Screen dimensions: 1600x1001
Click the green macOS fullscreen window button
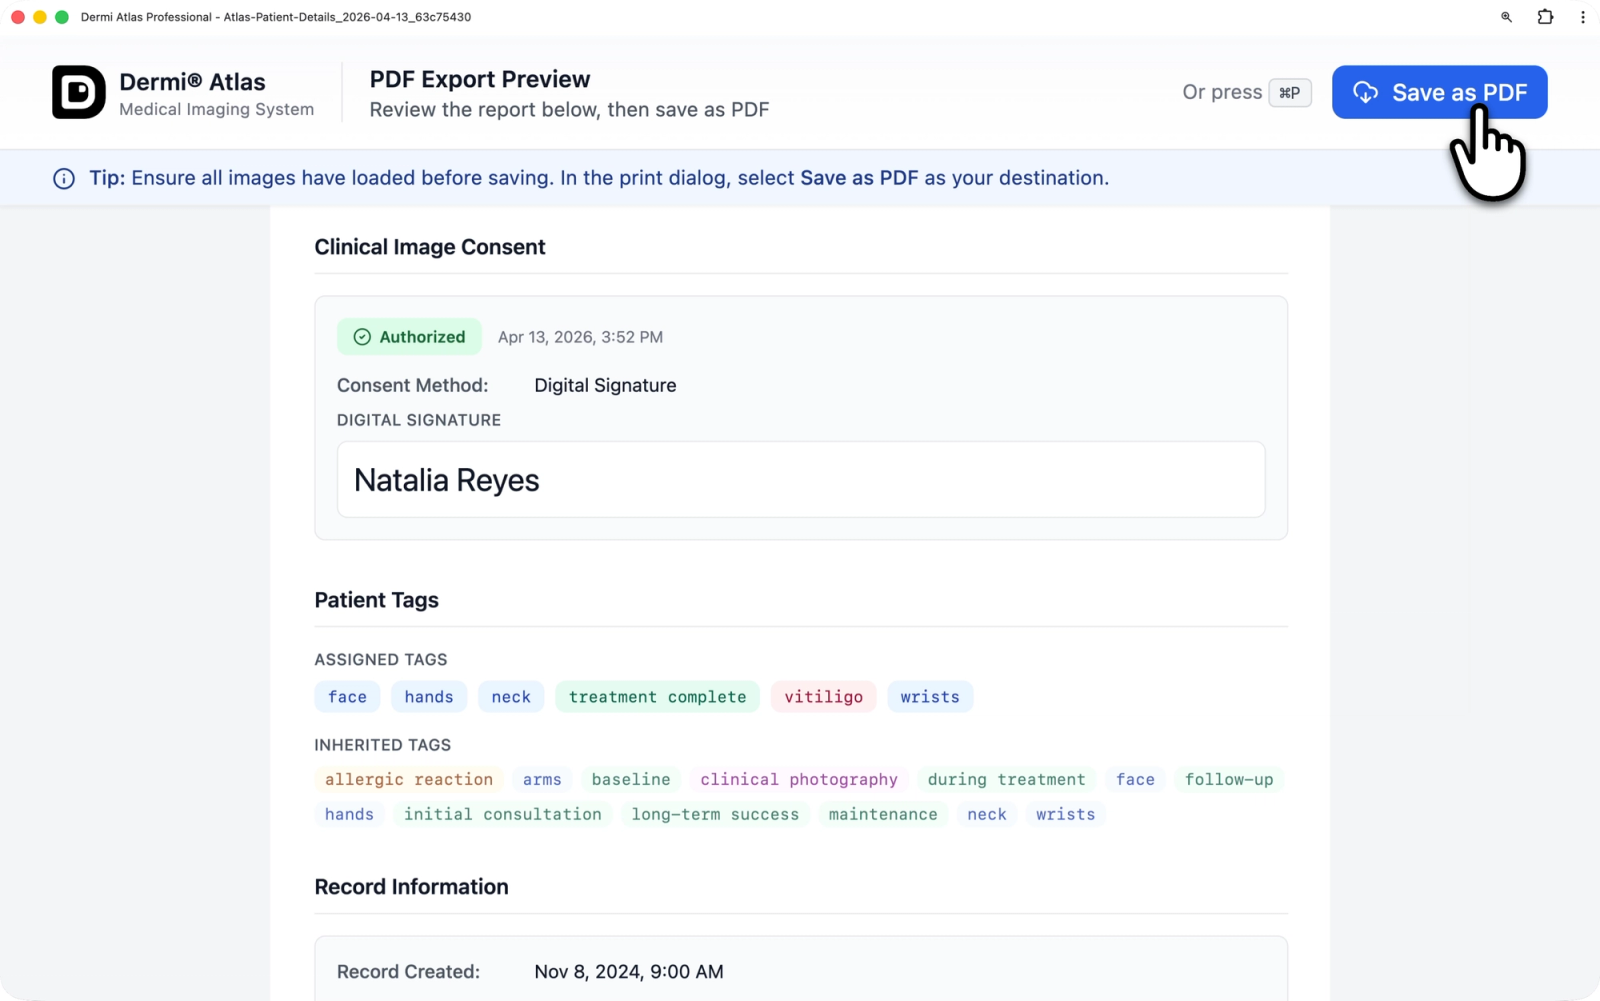(62, 17)
